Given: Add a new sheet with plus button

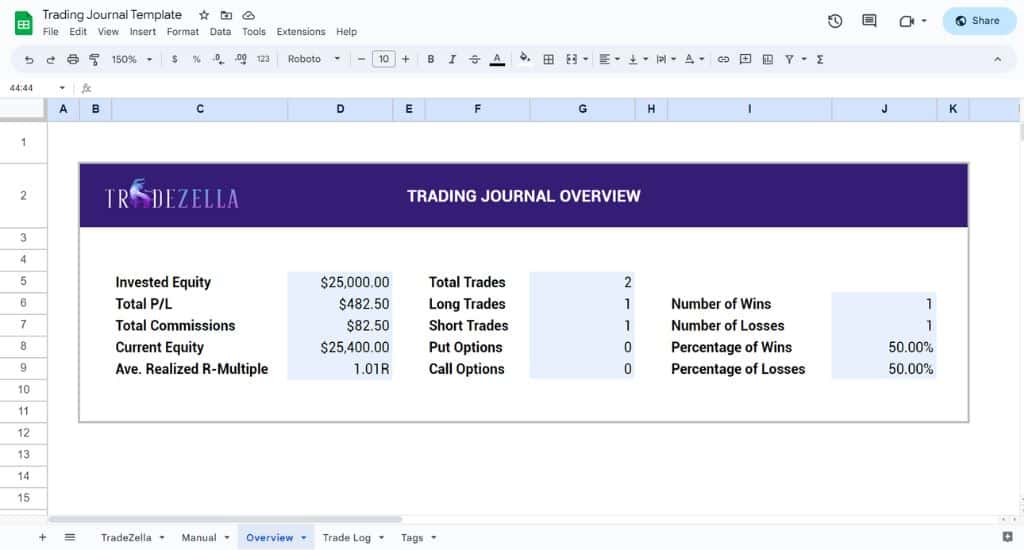Looking at the screenshot, I should point(42,538).
